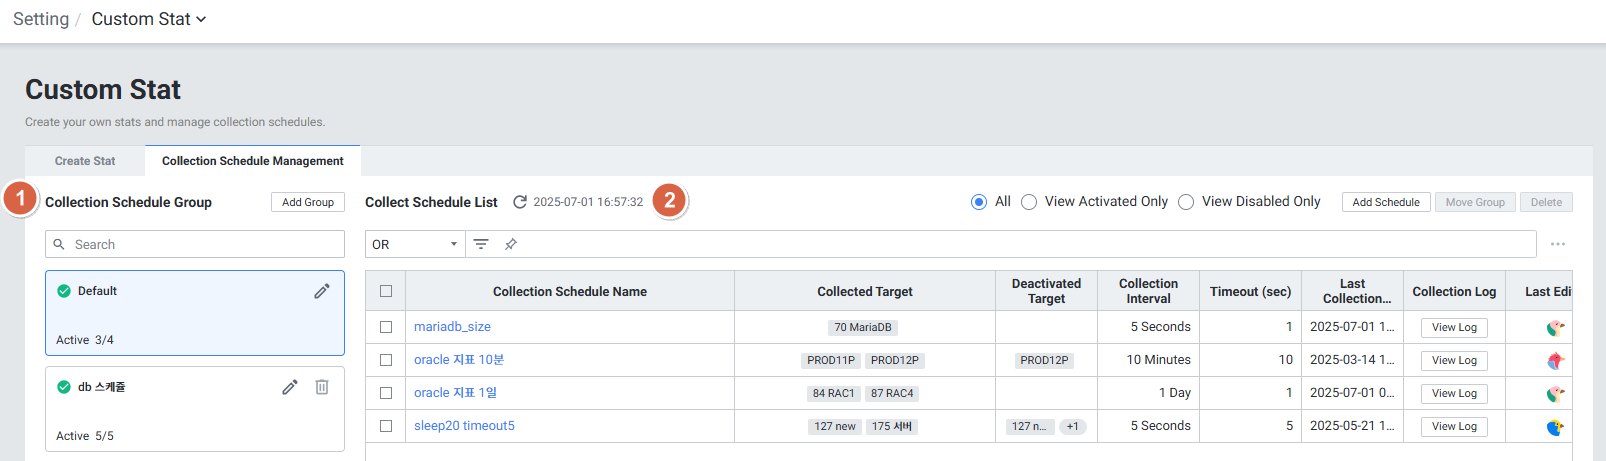Screen dimensions: 1606x461
Task: Click the Add Schedule button
Action: click(x=1385, y=202)
